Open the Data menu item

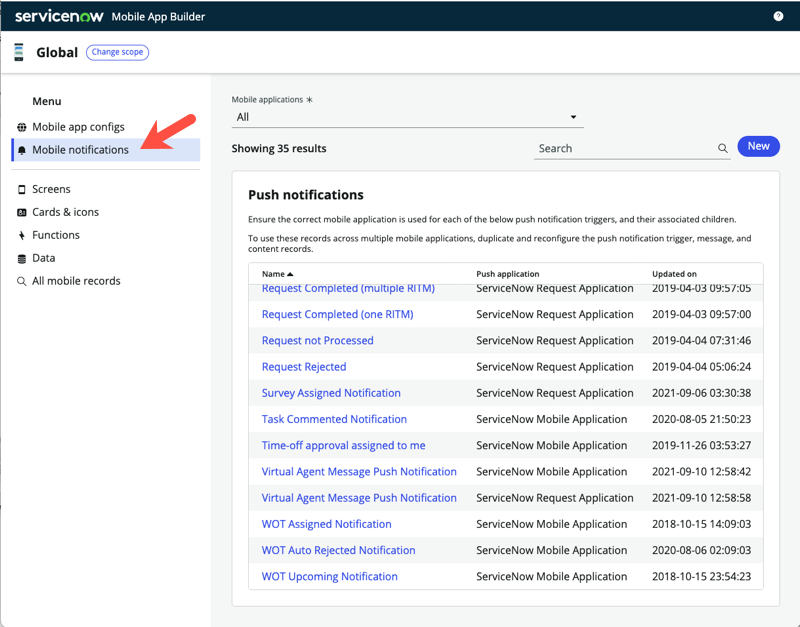(x=43, y=258)
